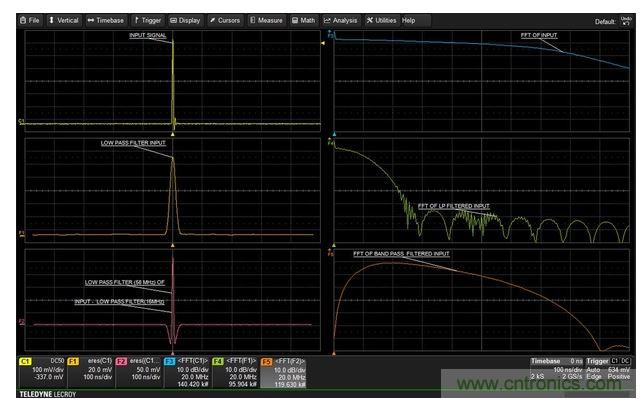Open the C1 channel descriptor box

point(42,372)
